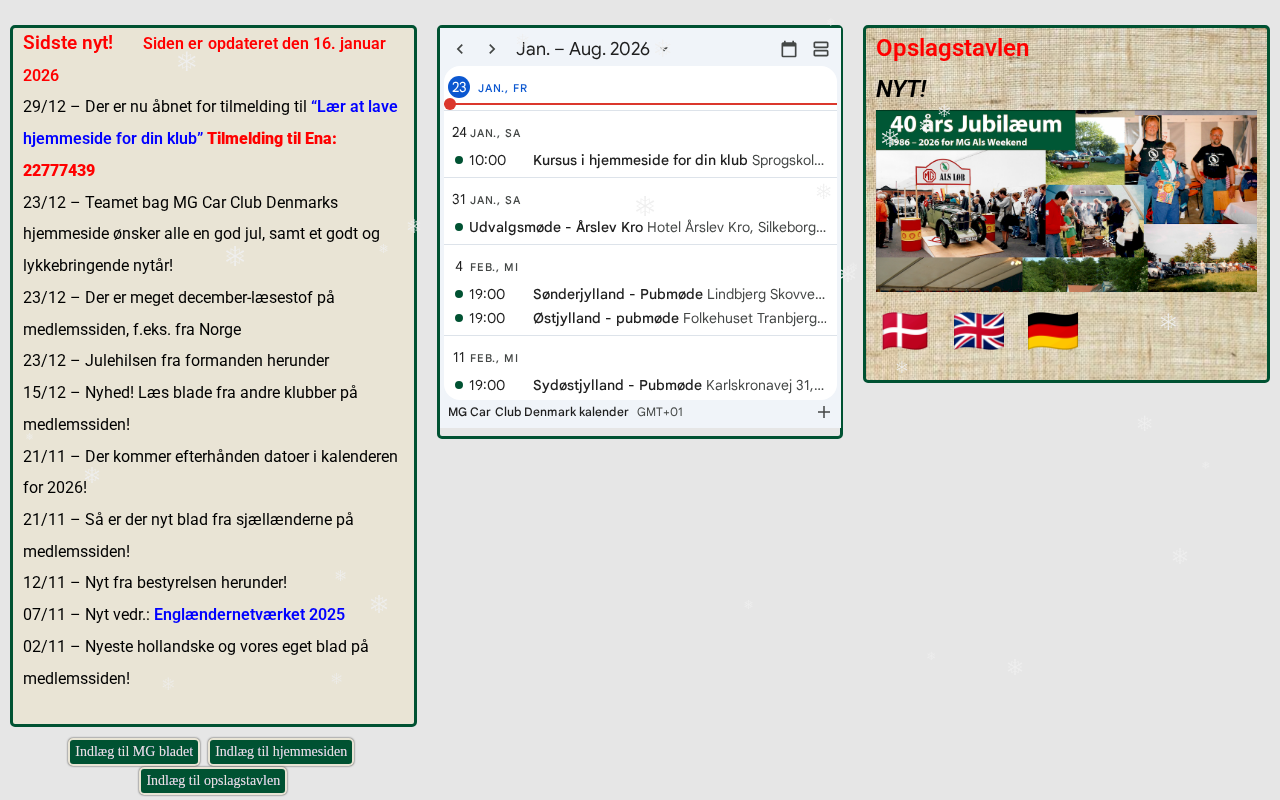Click 'Siden er opdateret den 16. januar 2026' text

[x=204, y=59]
